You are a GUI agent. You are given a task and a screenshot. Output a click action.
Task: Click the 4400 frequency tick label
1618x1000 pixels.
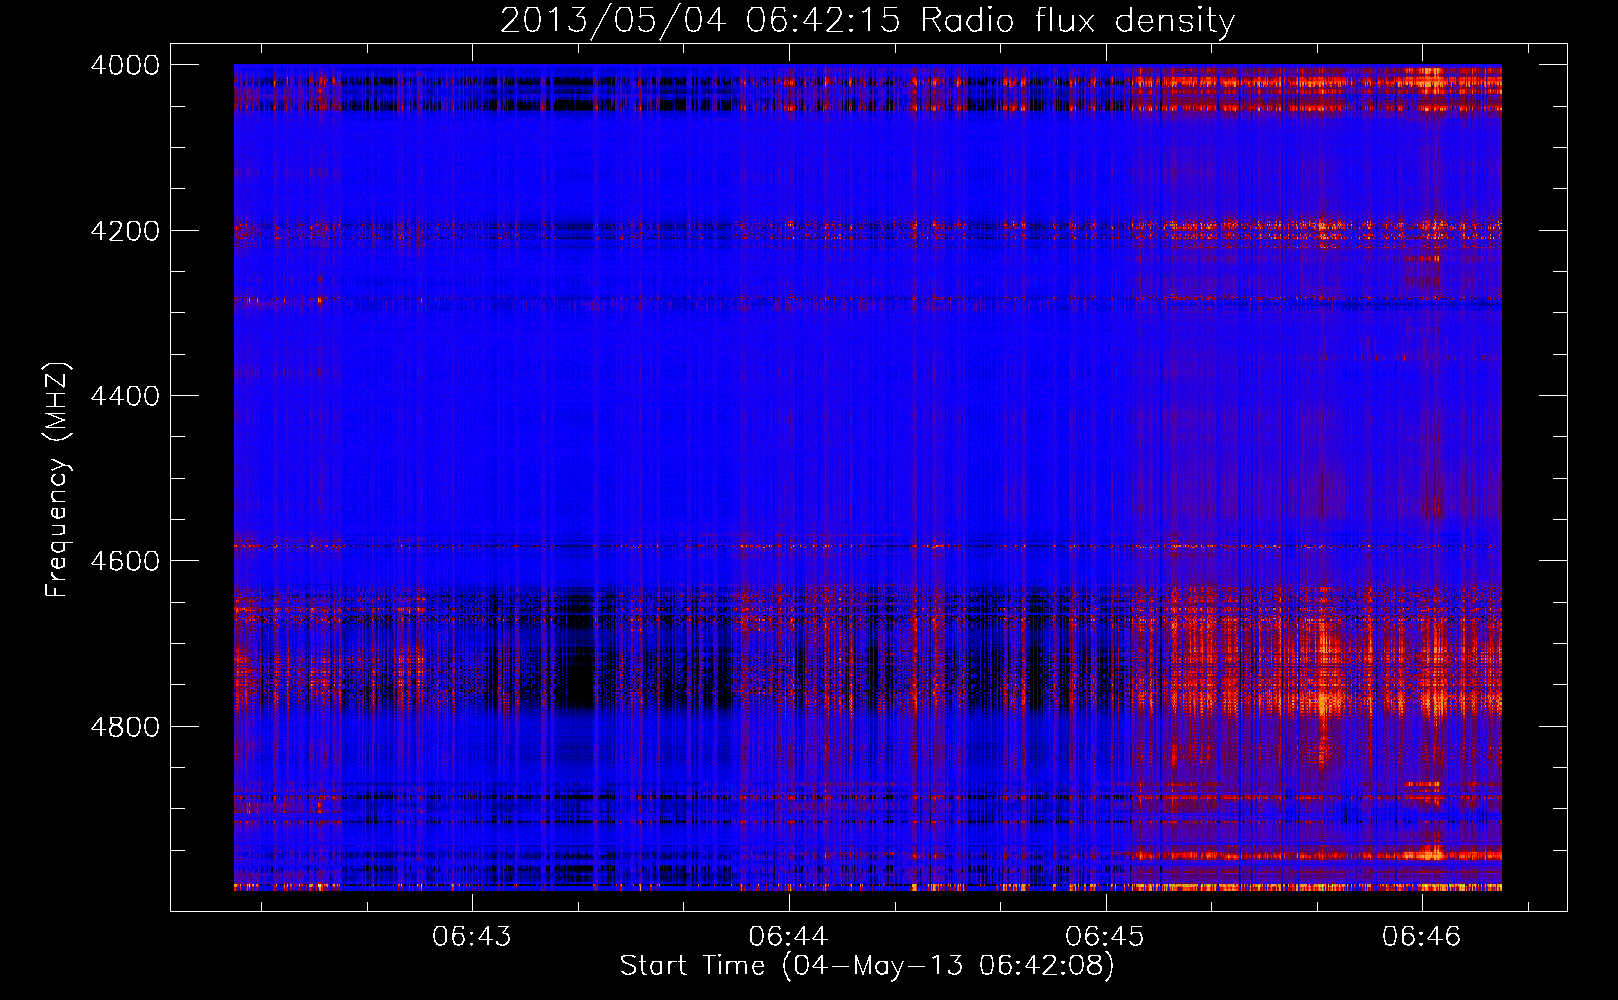(125, 396)
